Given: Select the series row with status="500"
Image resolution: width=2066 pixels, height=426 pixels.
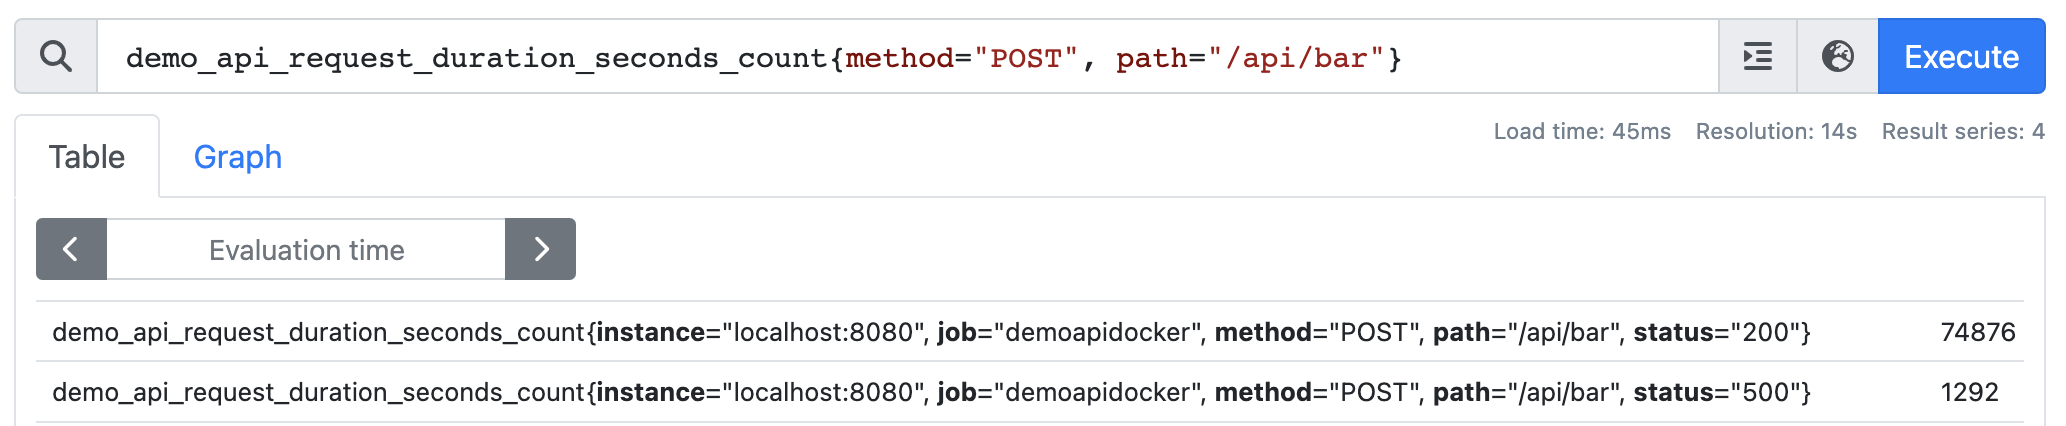Looking at the screenshot, I should [x=1030, y=392].
